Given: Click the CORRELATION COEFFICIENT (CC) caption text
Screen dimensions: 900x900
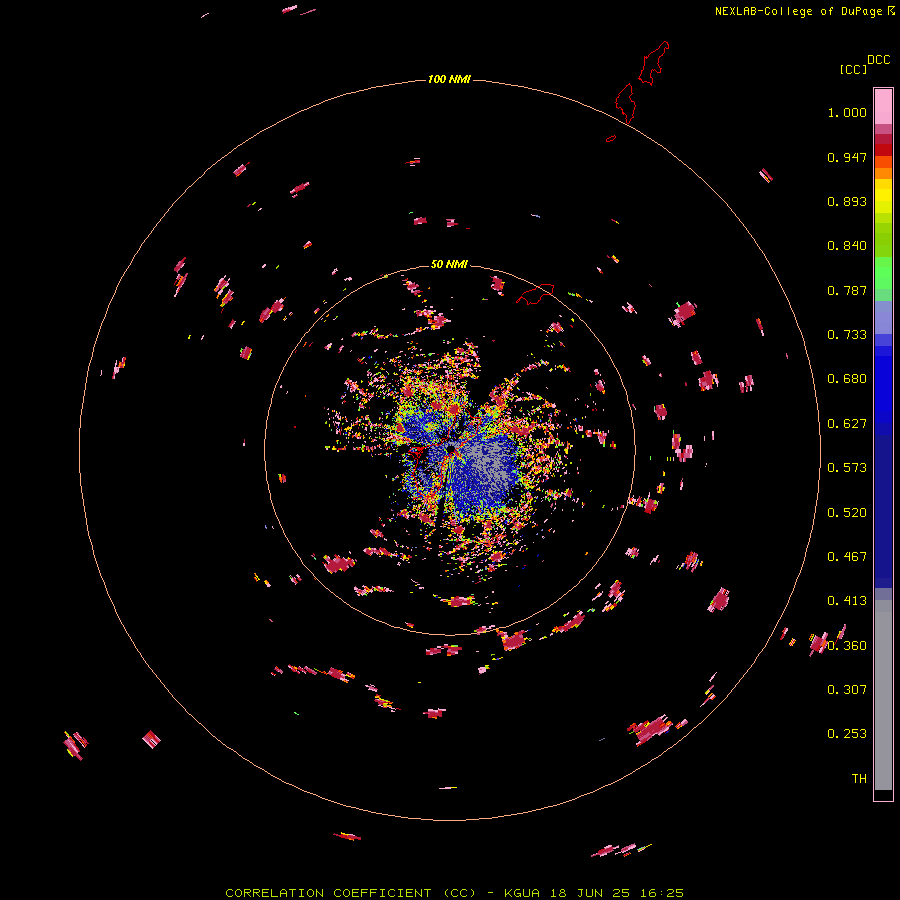Looking at the screenshot, I should click(x=351, y=893).
